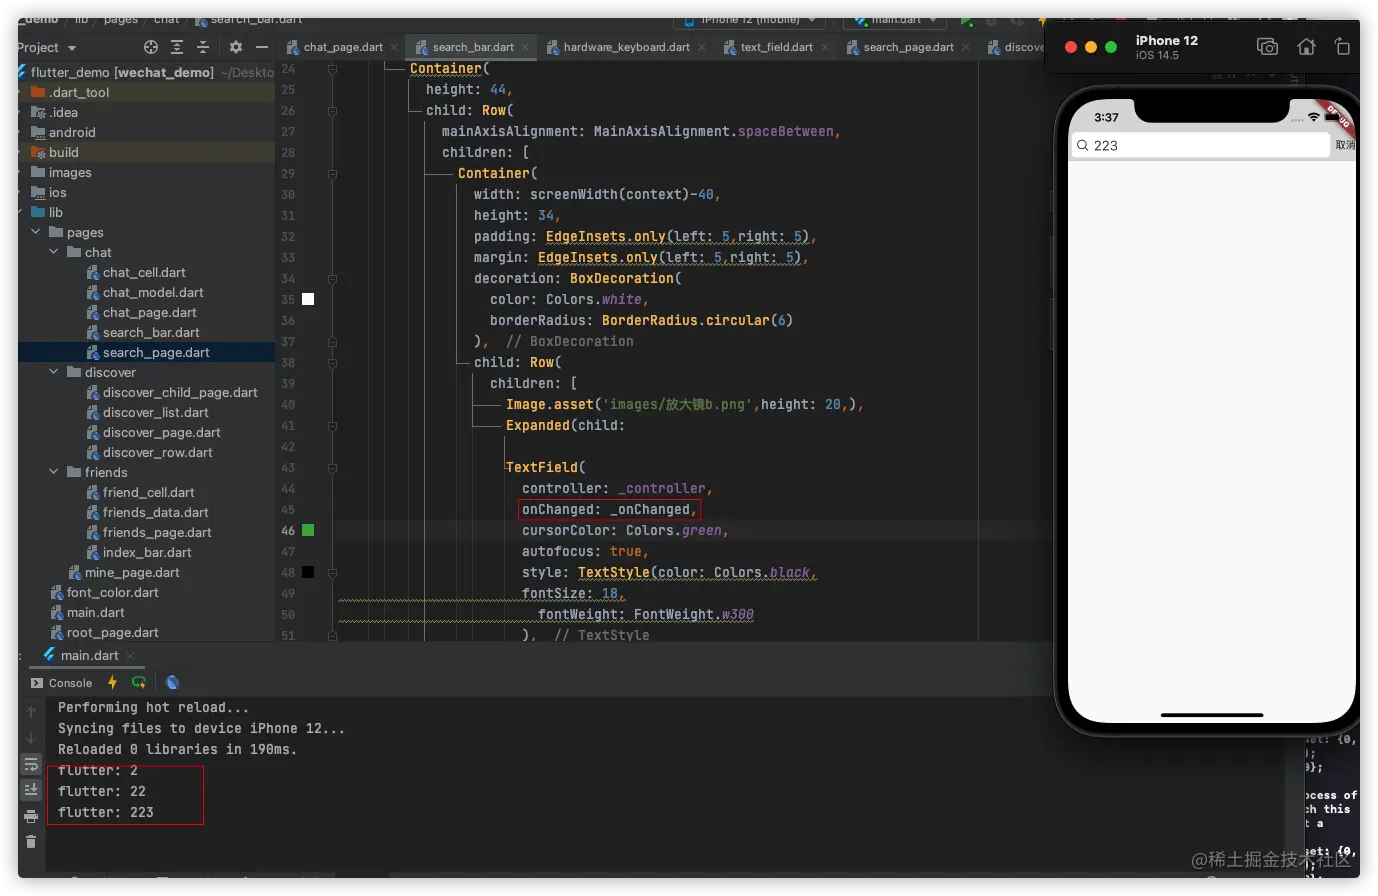Open font_color.dart file

(112, 592)
